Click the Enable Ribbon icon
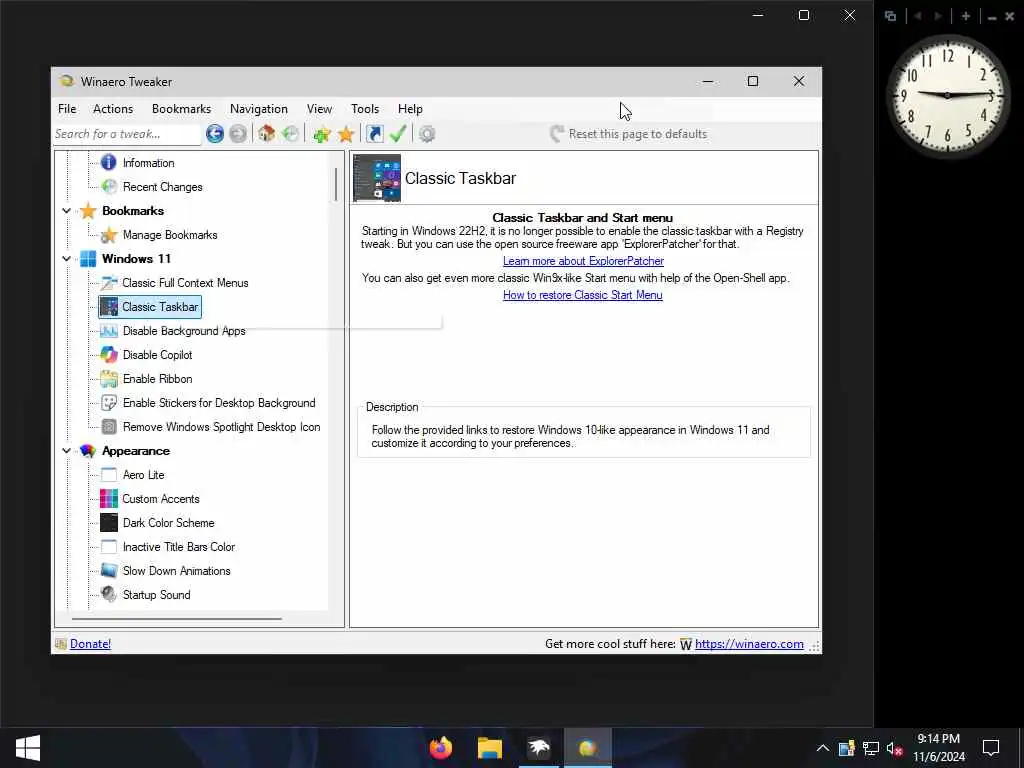The height and width of the screenshot is (768, 1024). click(108, 379)
